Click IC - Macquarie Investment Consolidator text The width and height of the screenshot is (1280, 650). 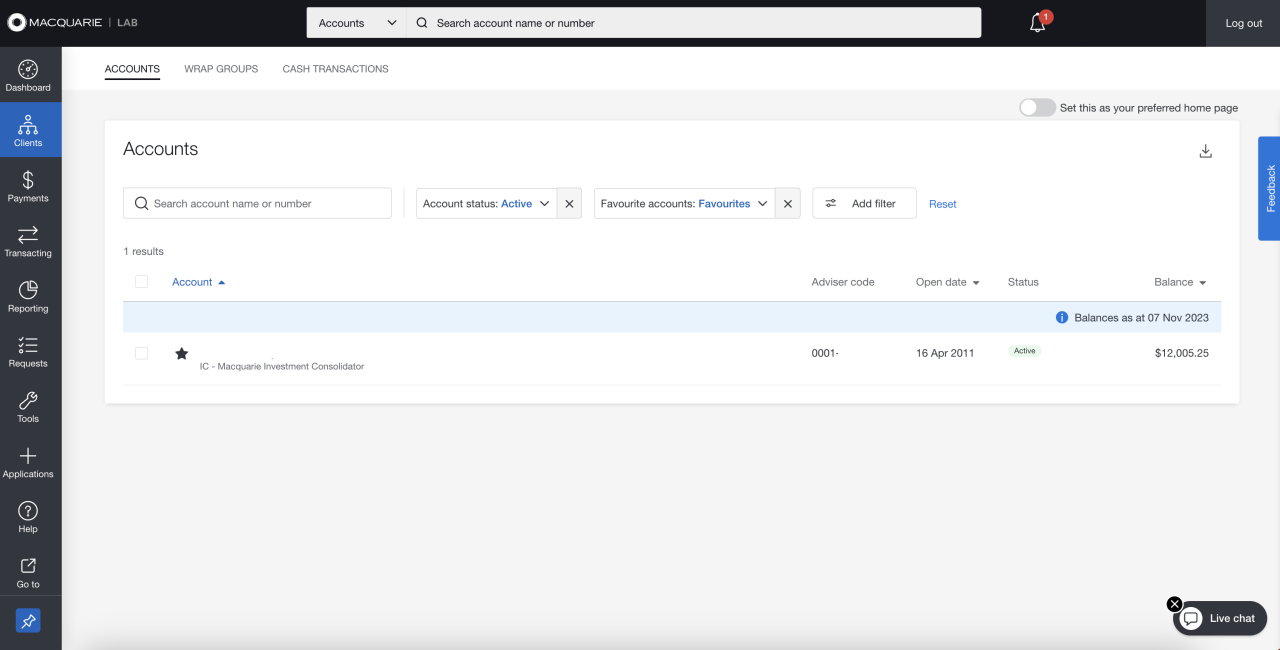tap(282, 366)
